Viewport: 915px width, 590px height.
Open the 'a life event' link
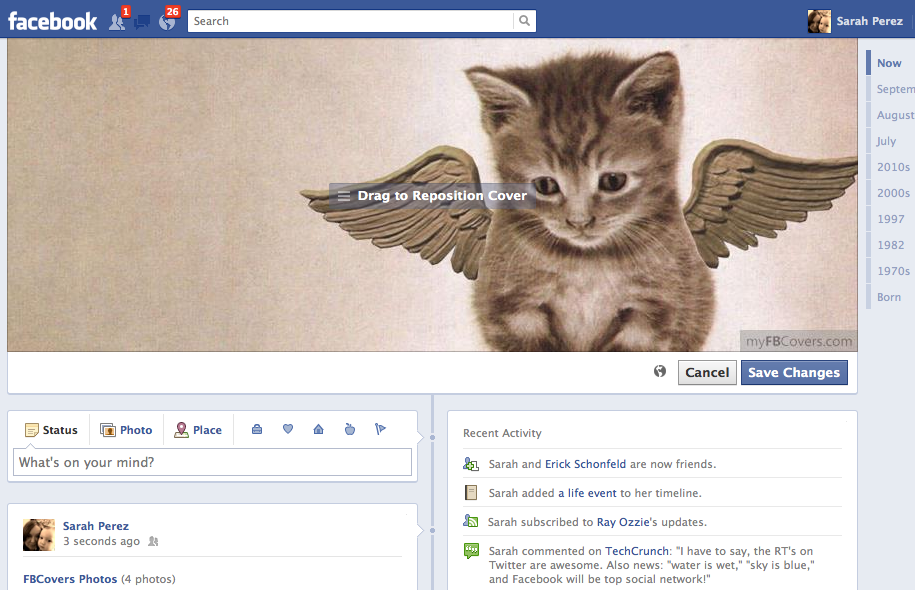point(587,493)
